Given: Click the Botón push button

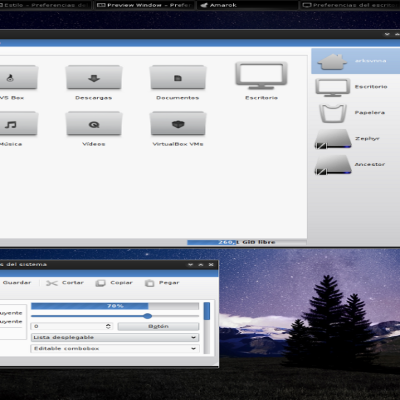Looking at the screenshot, I should pos(158,326).
